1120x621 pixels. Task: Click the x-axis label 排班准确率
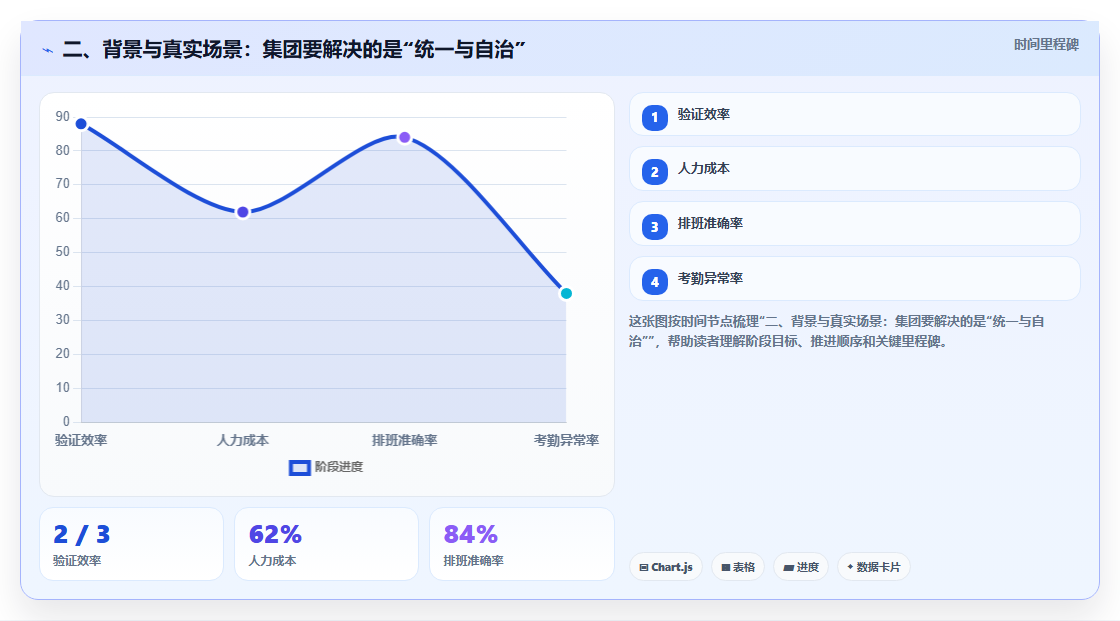pyautogui.click(x=404, y=440)
